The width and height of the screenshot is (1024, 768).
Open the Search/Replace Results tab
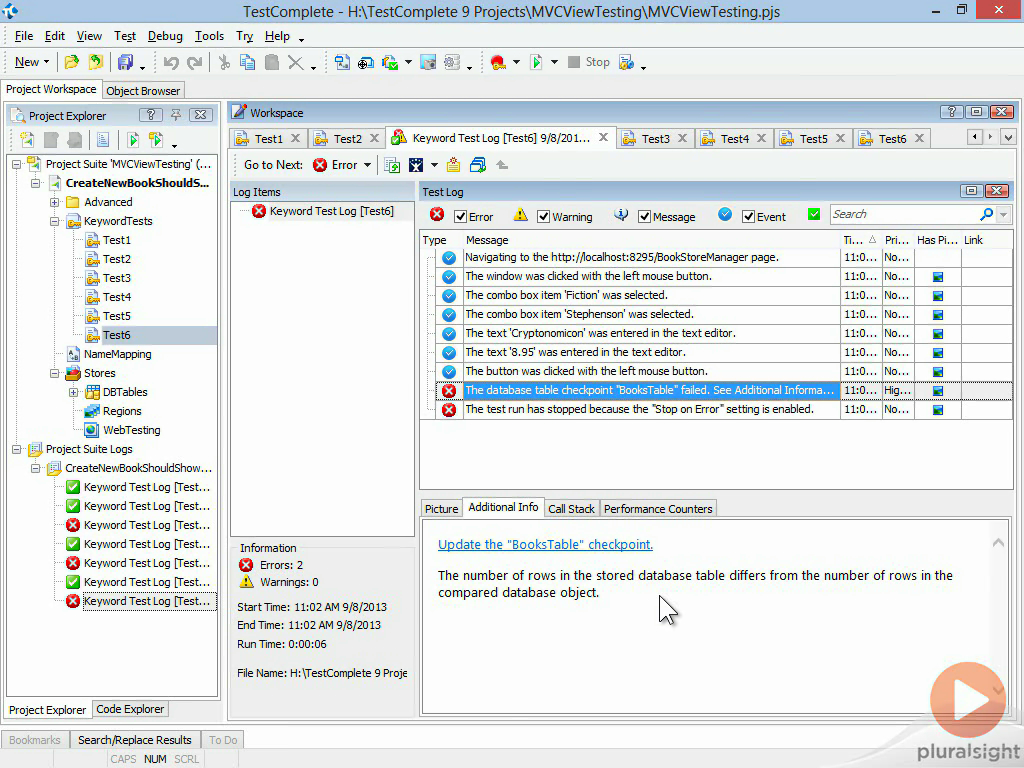click(x=135, y=740)
